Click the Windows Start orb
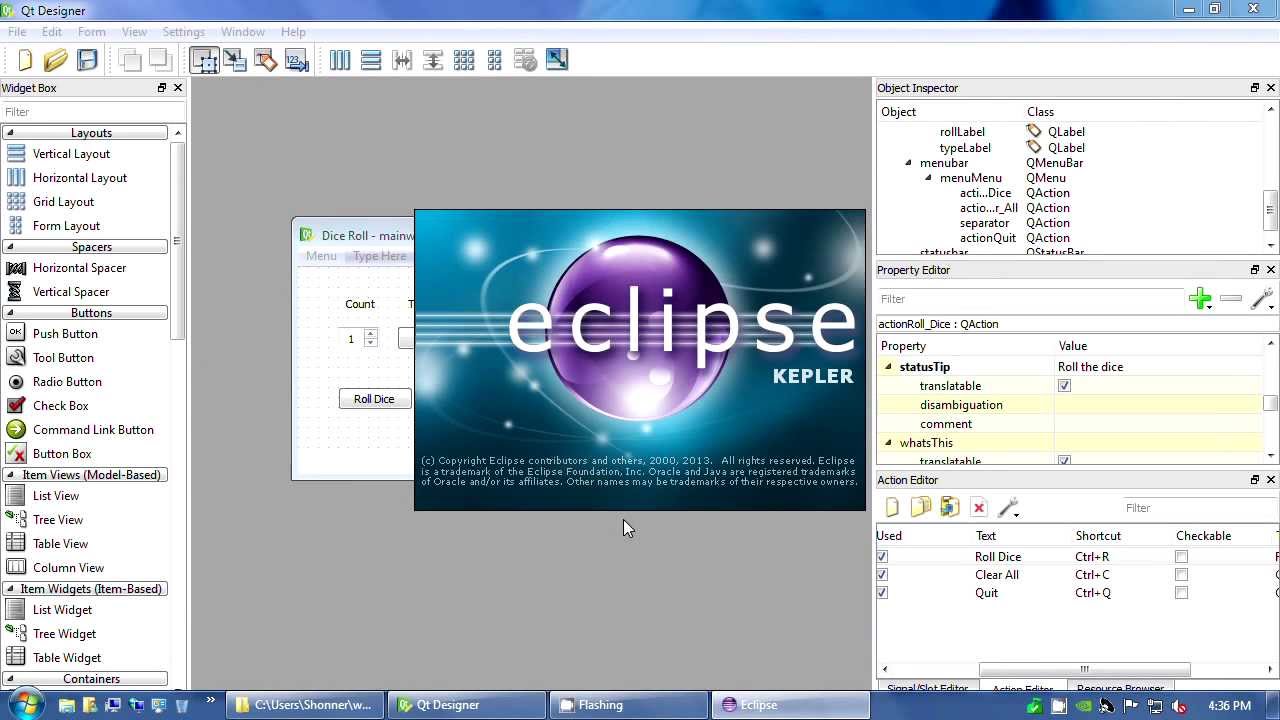 [24, 705]
